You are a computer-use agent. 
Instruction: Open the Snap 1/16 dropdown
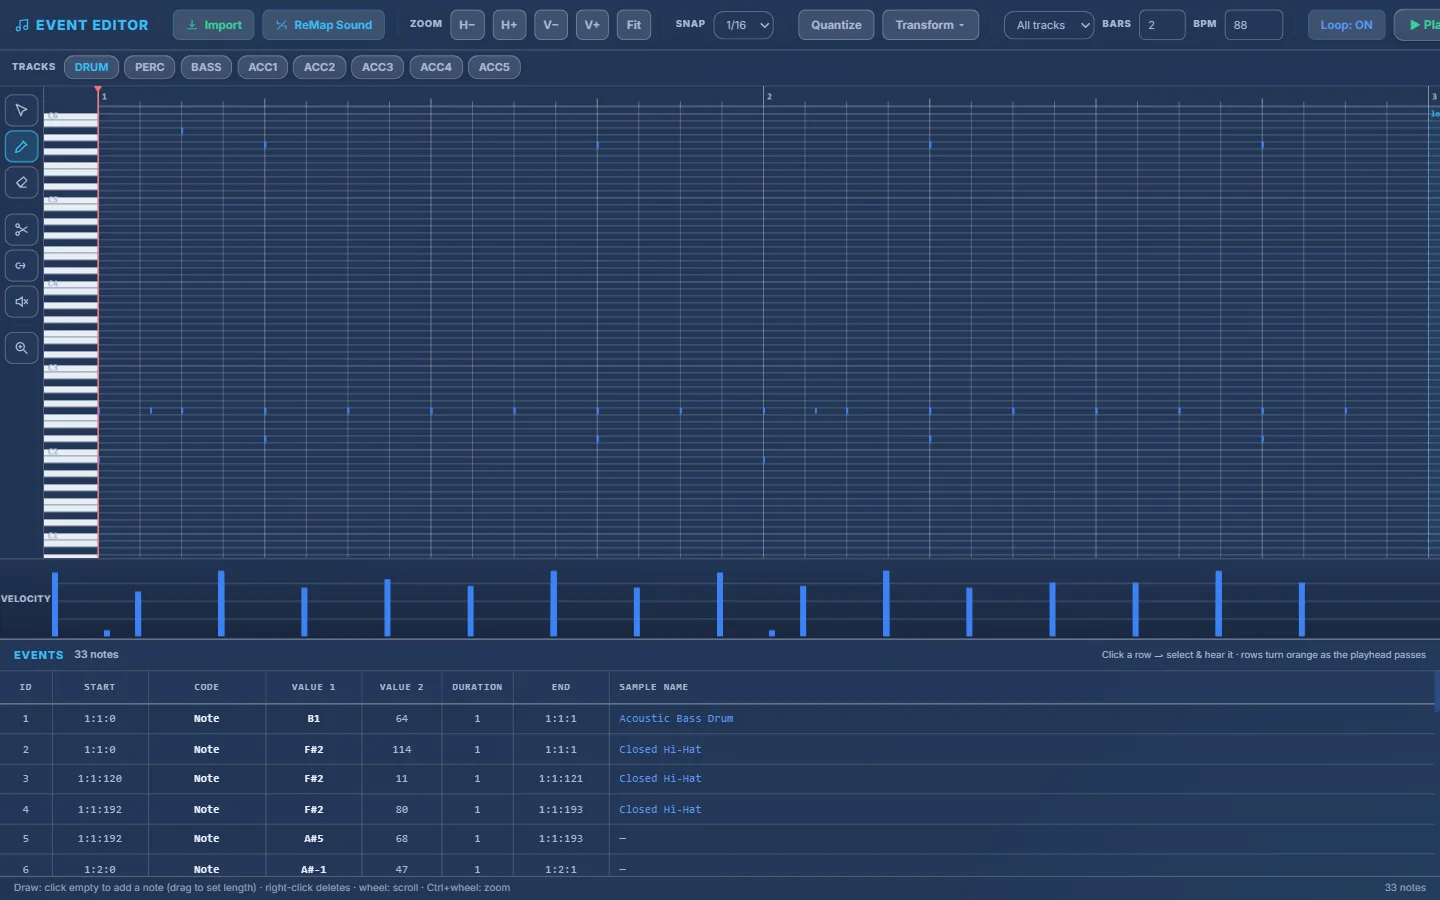point(743,25)
